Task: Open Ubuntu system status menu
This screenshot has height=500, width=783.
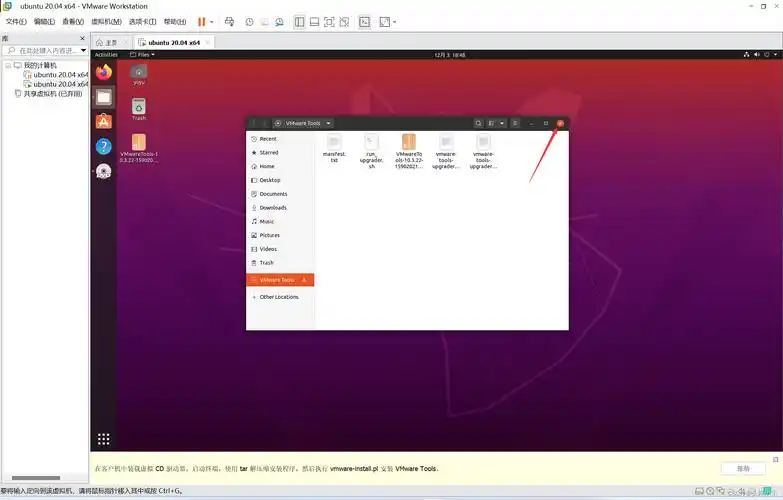Action: (x=762, y=54)
